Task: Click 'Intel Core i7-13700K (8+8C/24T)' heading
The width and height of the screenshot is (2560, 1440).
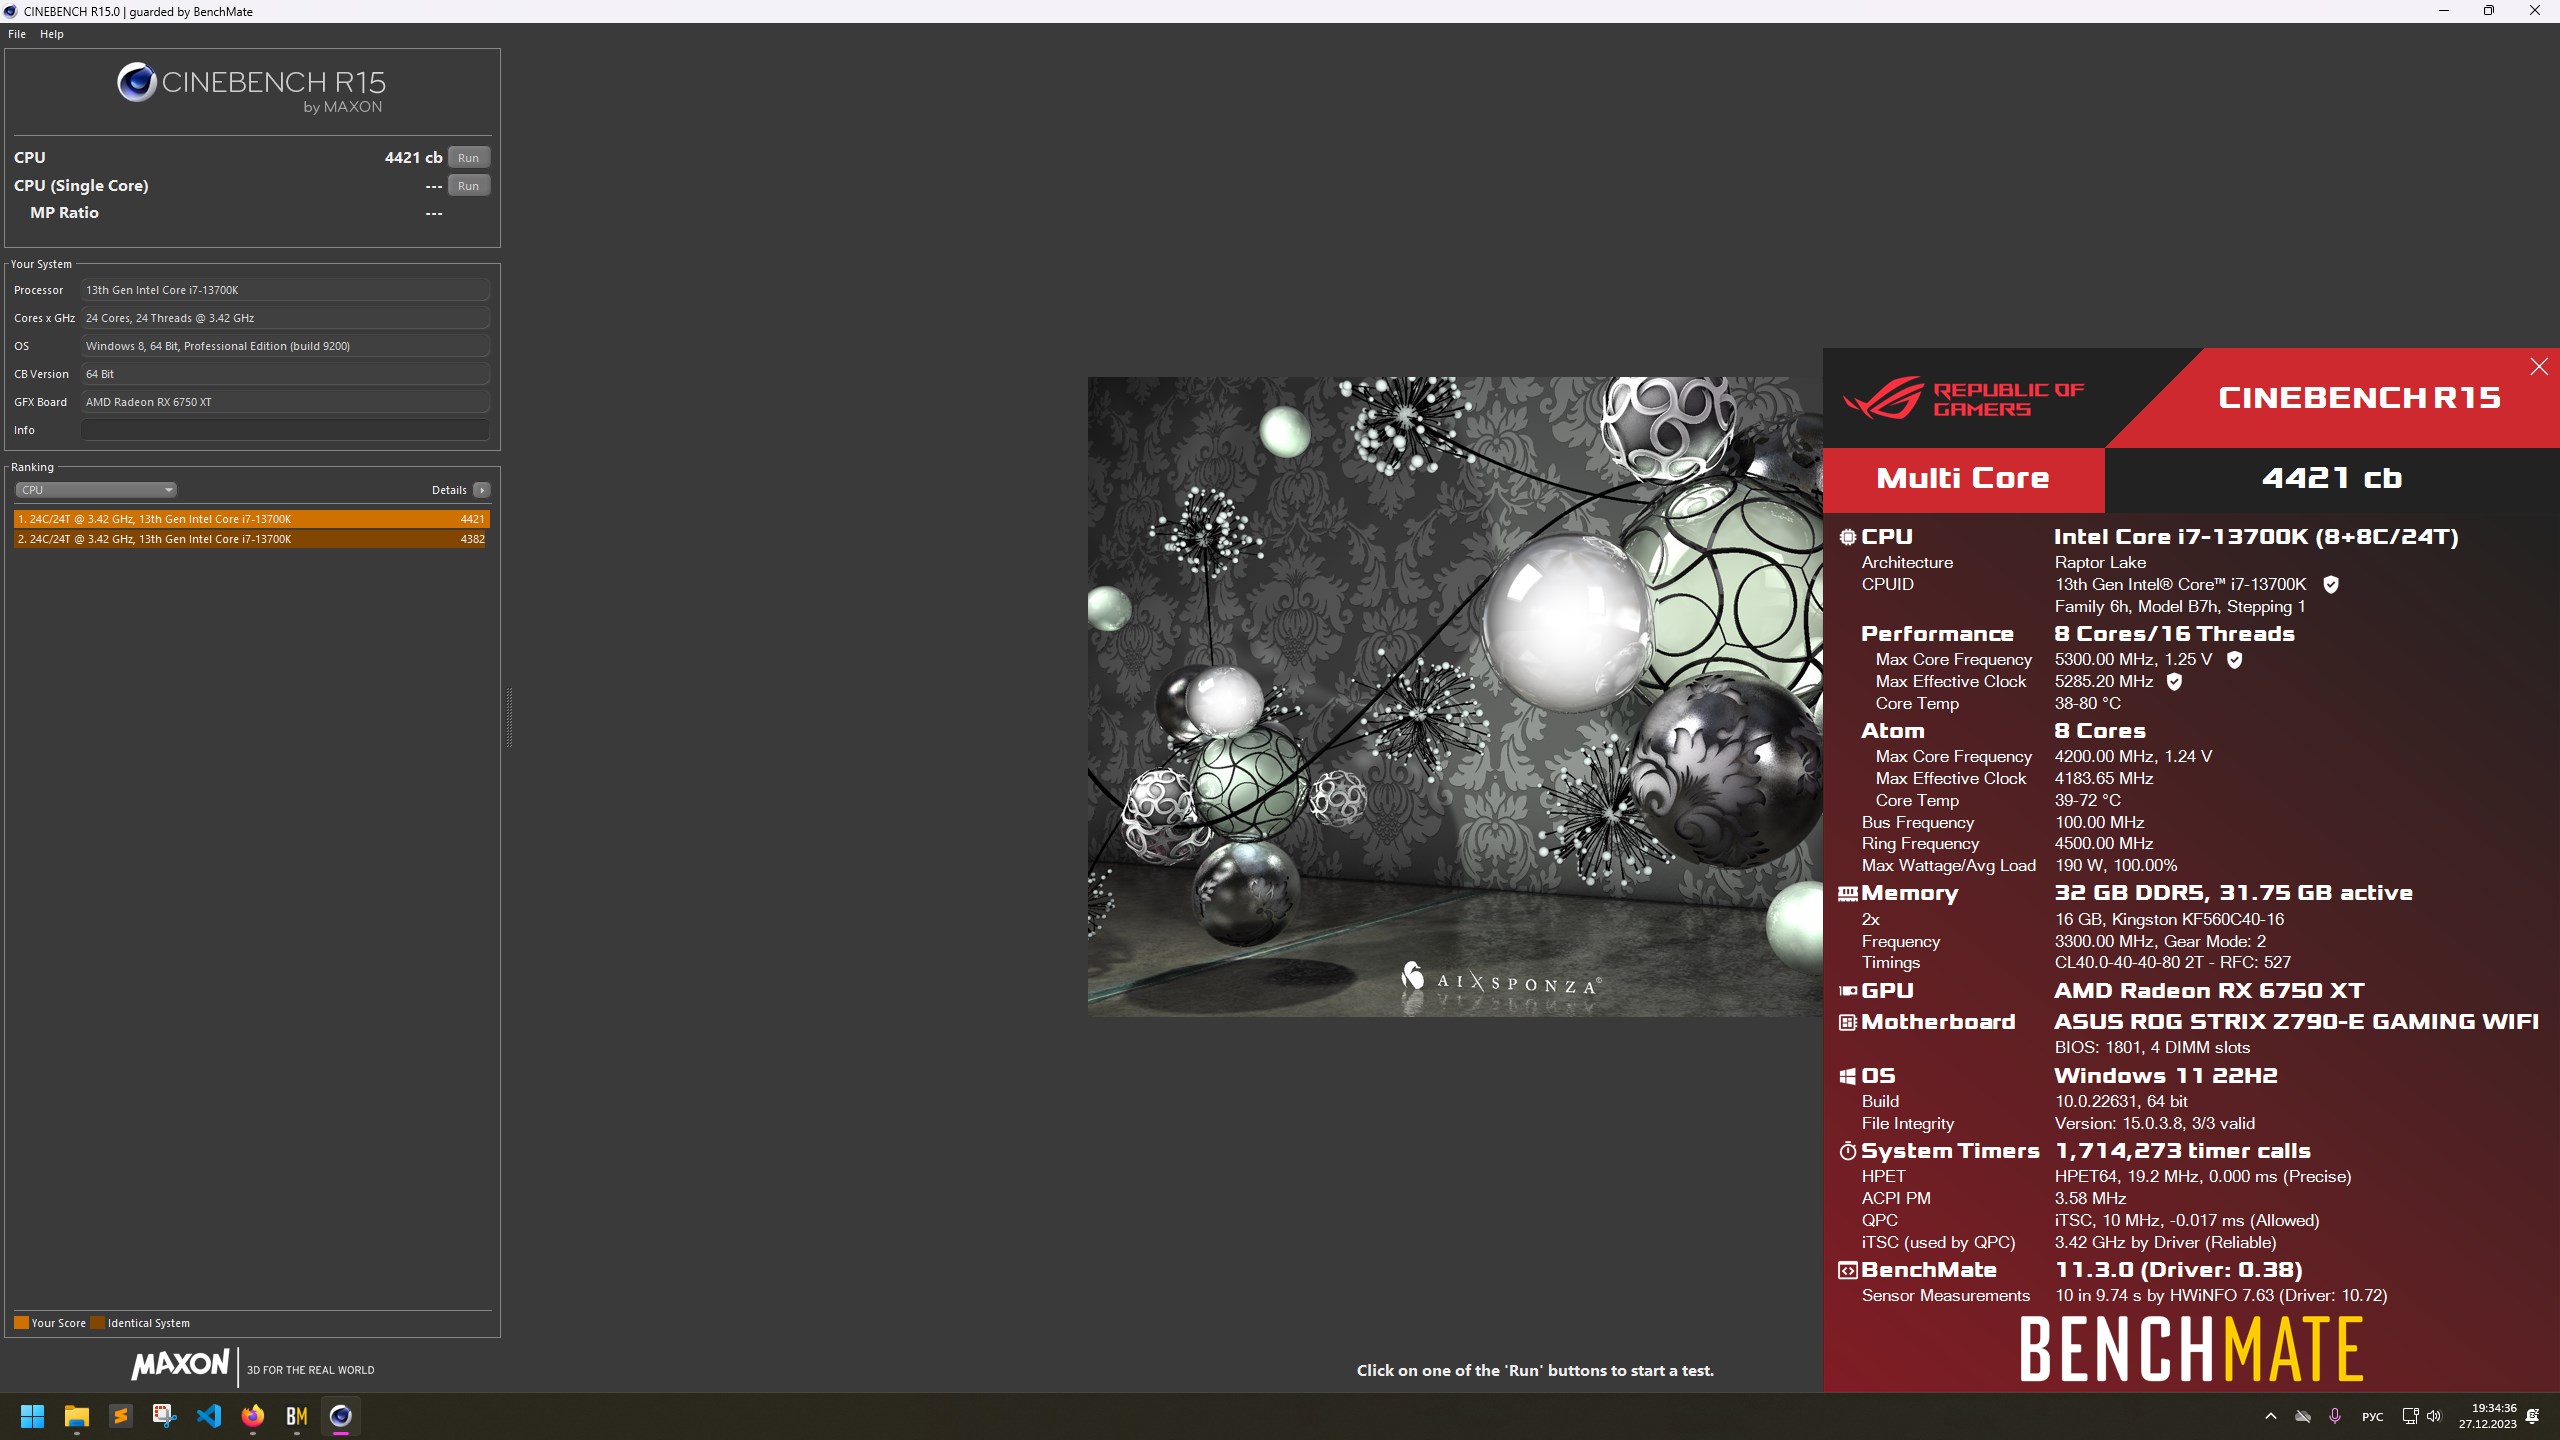Action: click(2256, 537)
